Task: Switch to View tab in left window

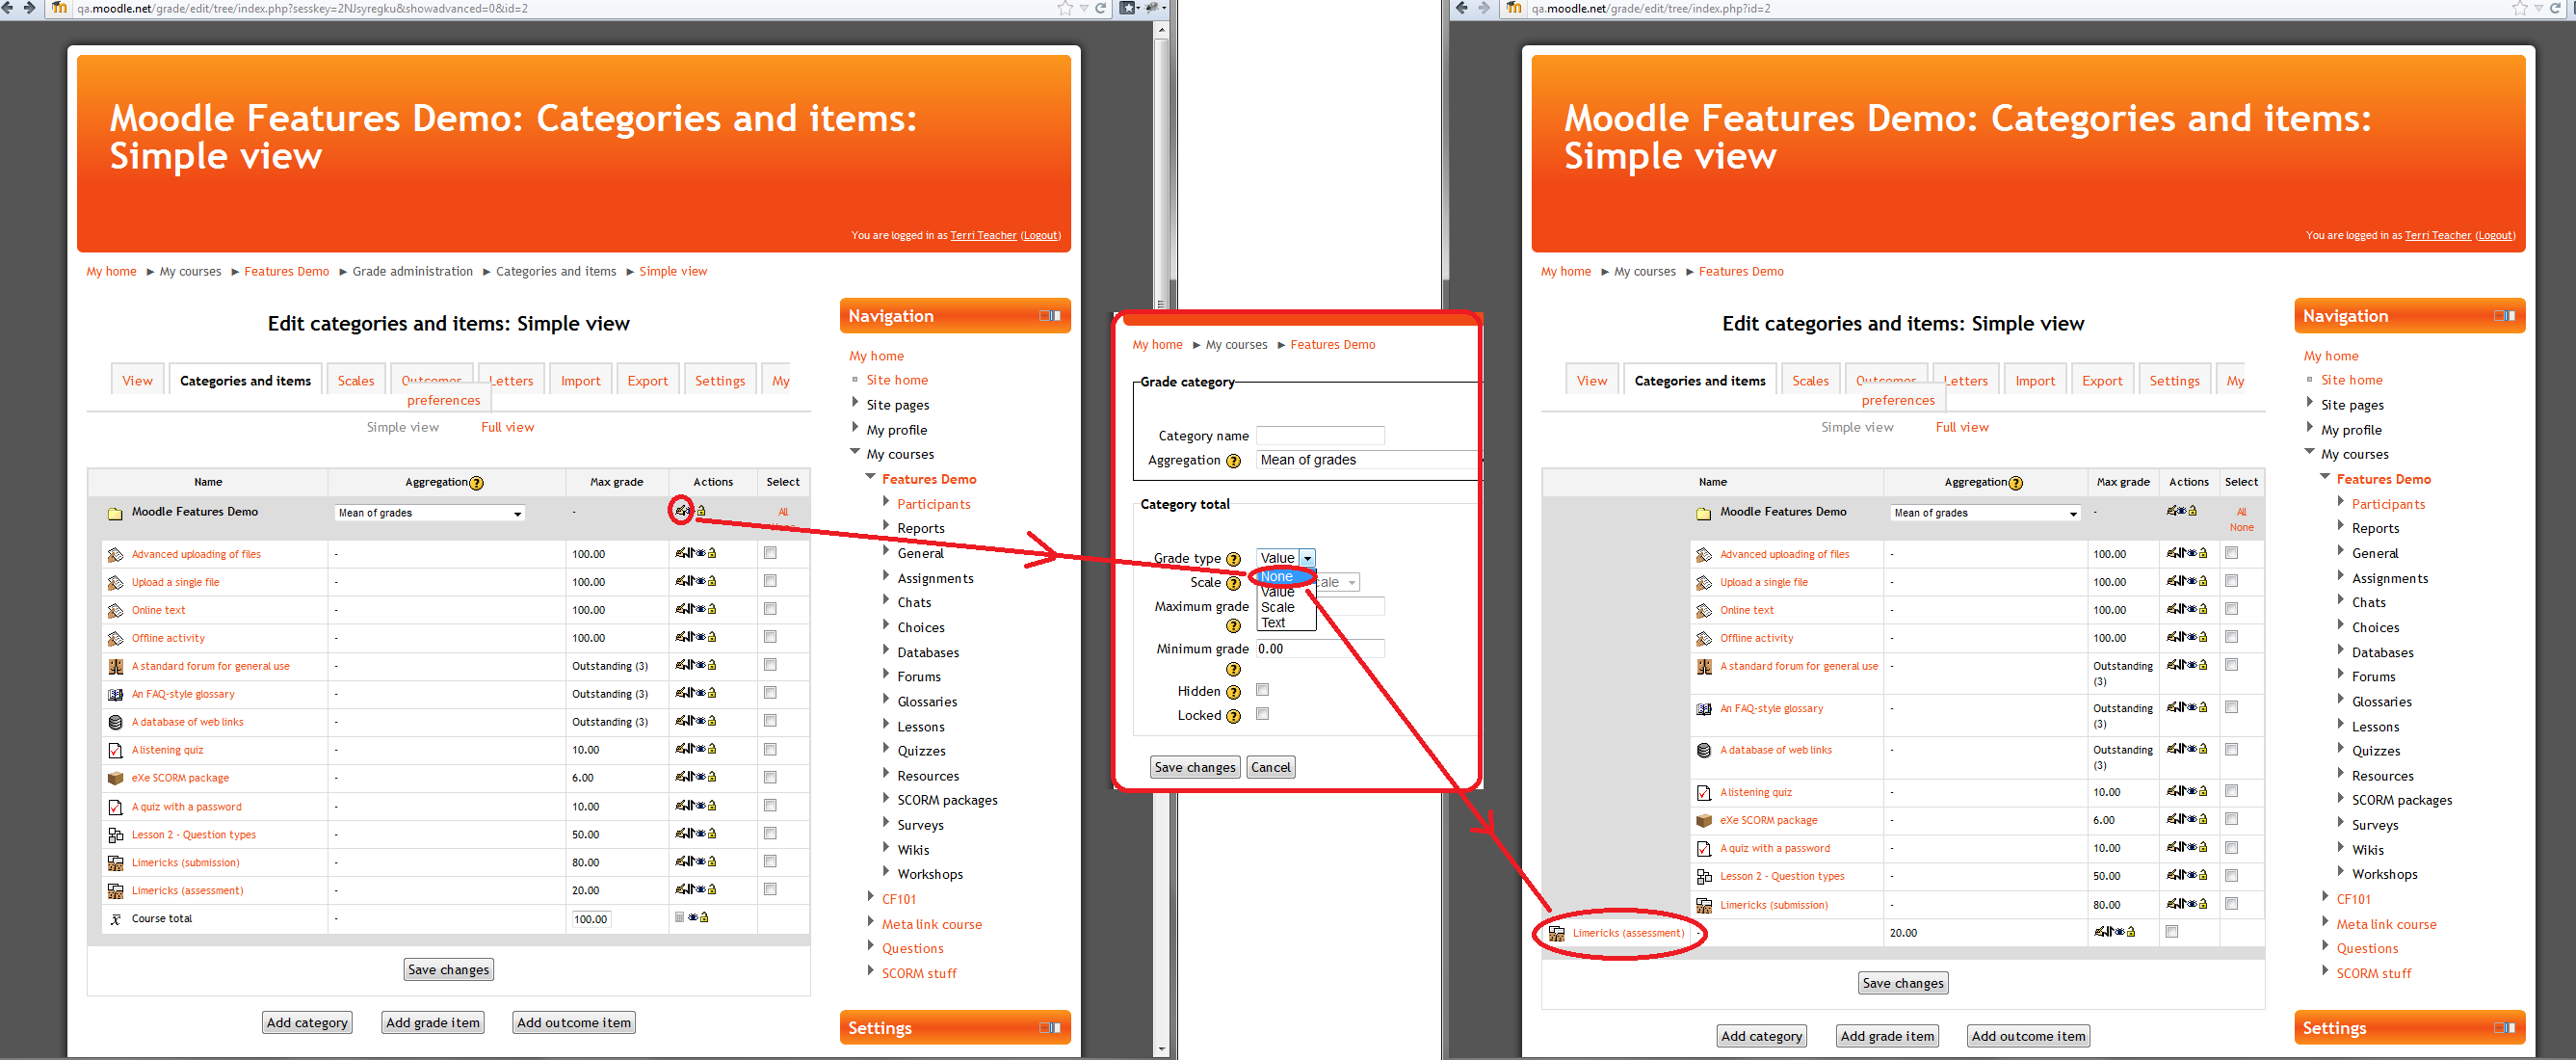Action: click(x=137, y=381)
